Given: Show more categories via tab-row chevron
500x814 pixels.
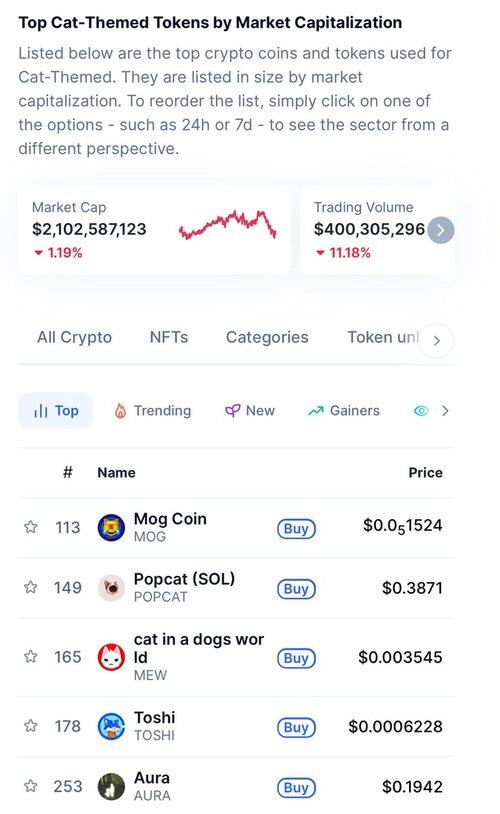Looking at the screenshot, I should tap(437, 341).
